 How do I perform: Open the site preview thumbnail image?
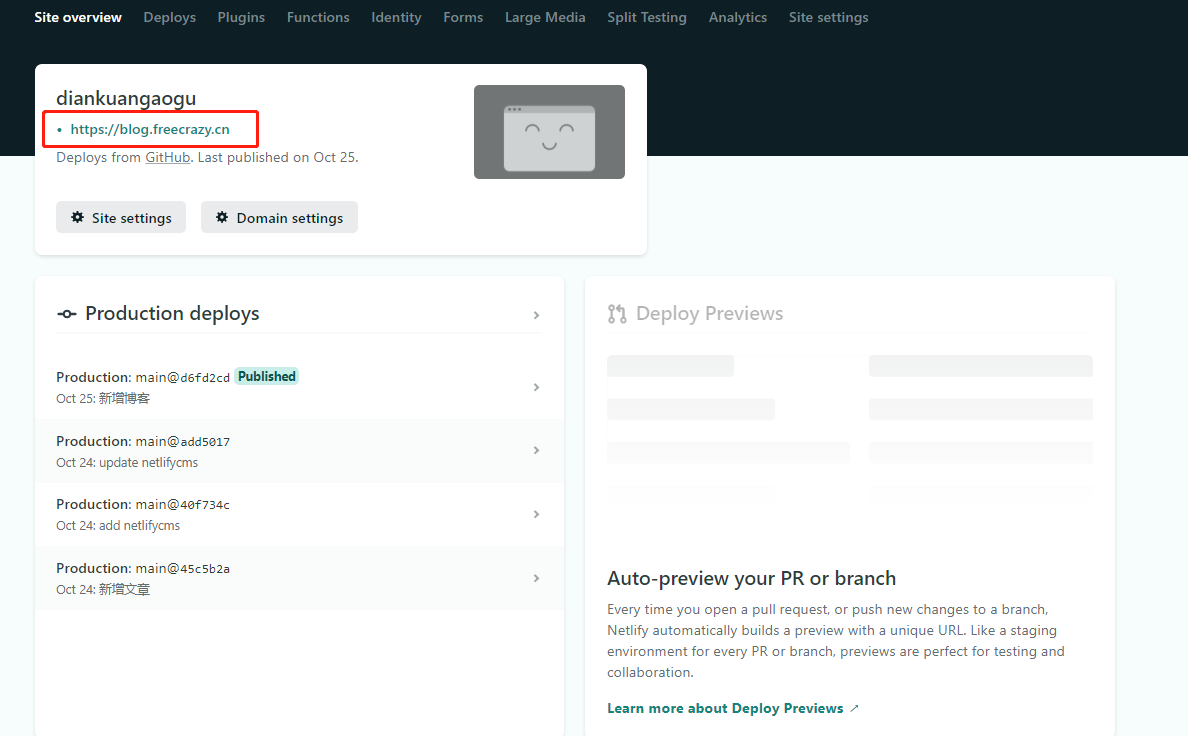coord(549,132)
